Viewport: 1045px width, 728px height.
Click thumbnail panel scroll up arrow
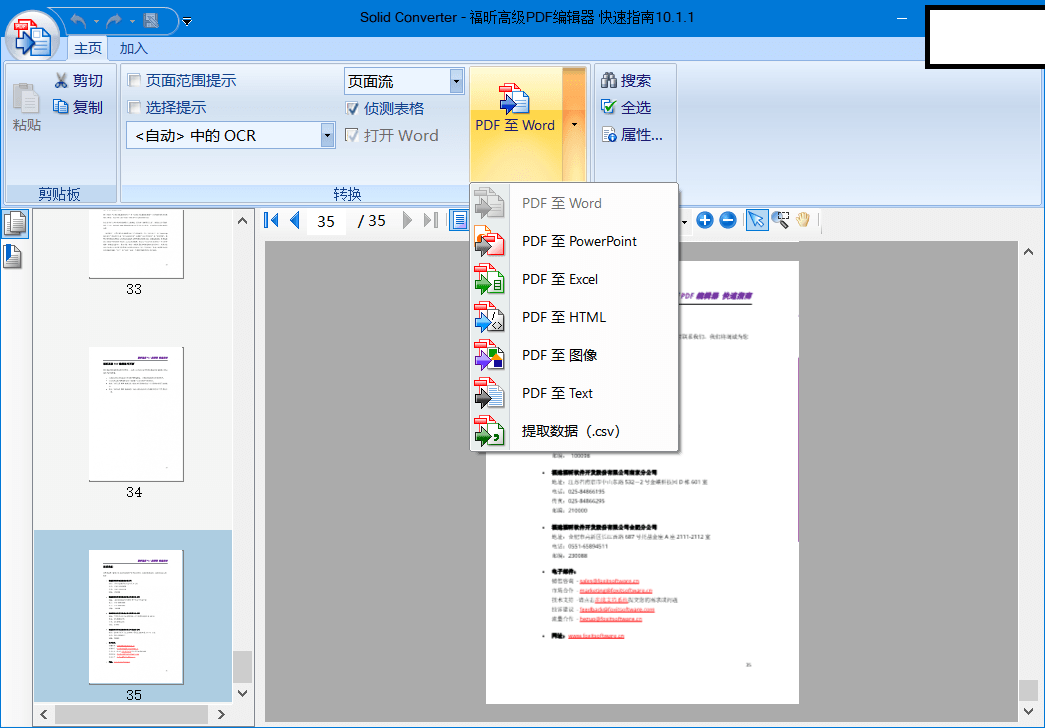[243, 221]
